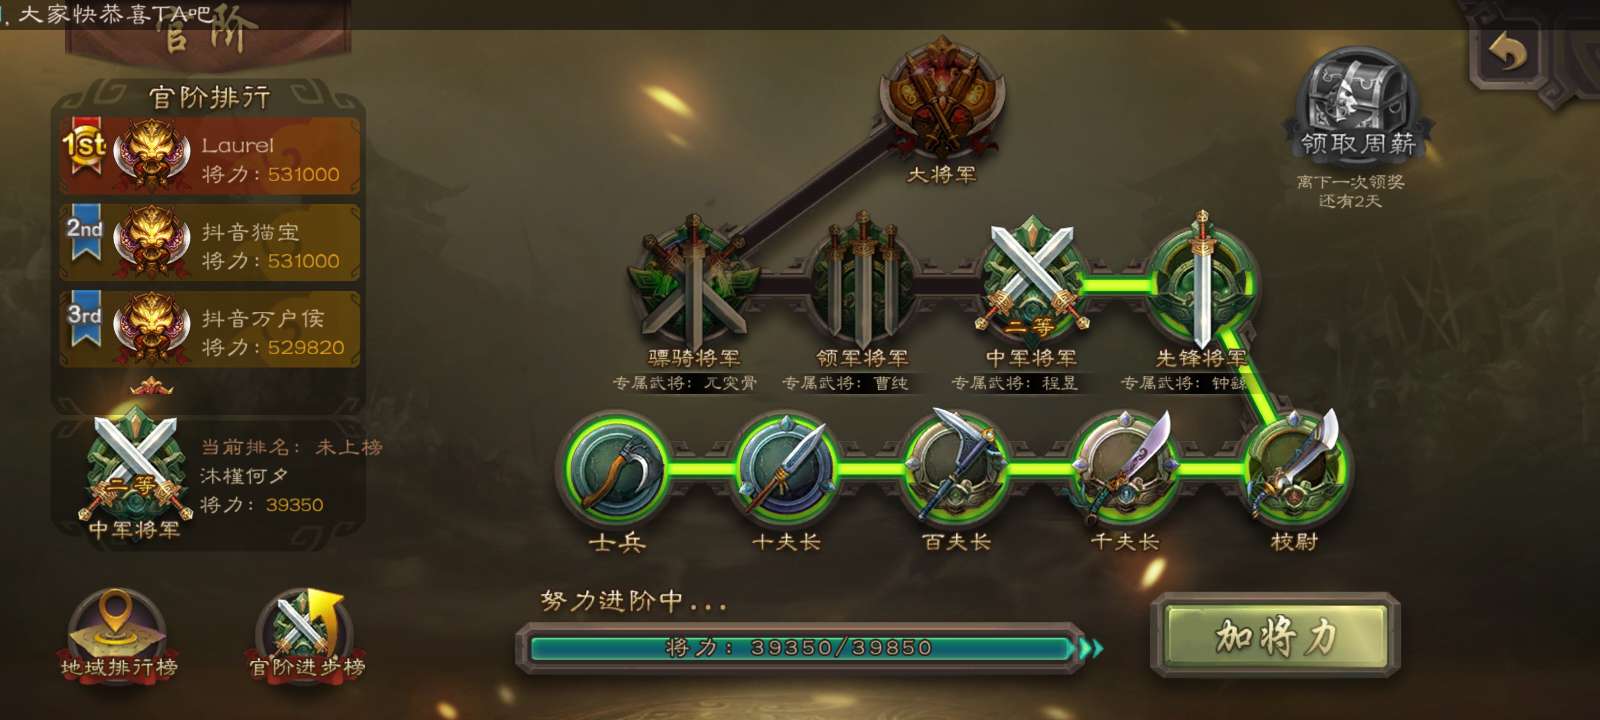1600x720 pixels.
Task: Select third place player 抖音万户侯
Action: (210, 330)
